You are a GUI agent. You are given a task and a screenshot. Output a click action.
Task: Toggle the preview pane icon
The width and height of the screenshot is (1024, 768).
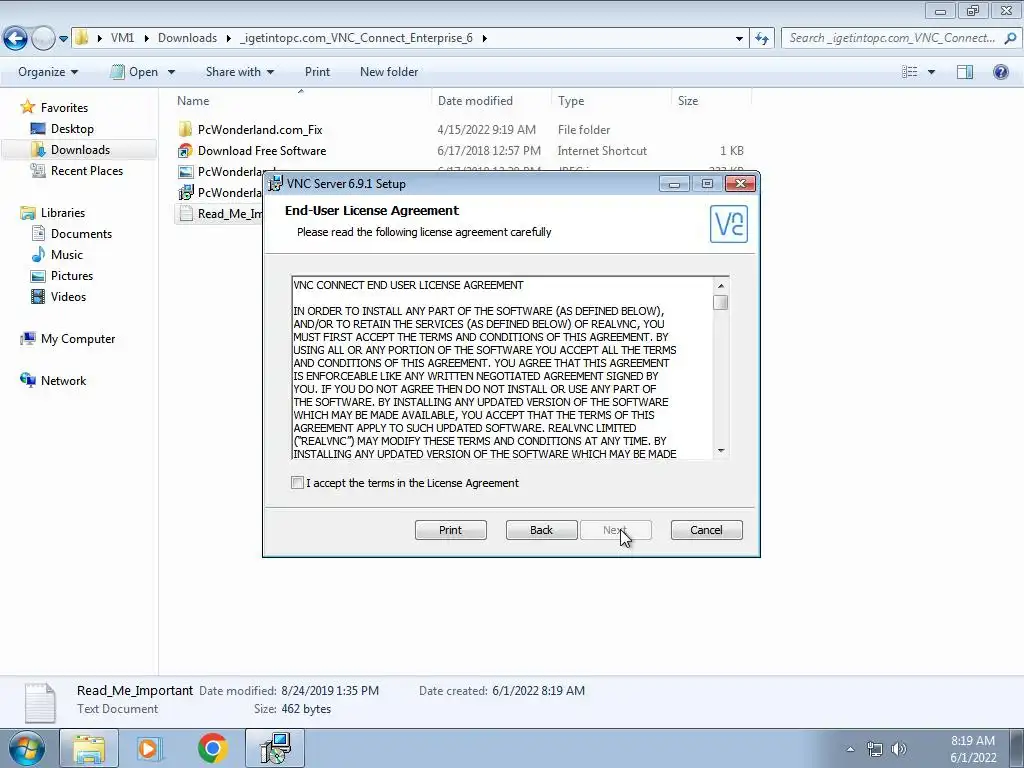click(x=965, y=72)
